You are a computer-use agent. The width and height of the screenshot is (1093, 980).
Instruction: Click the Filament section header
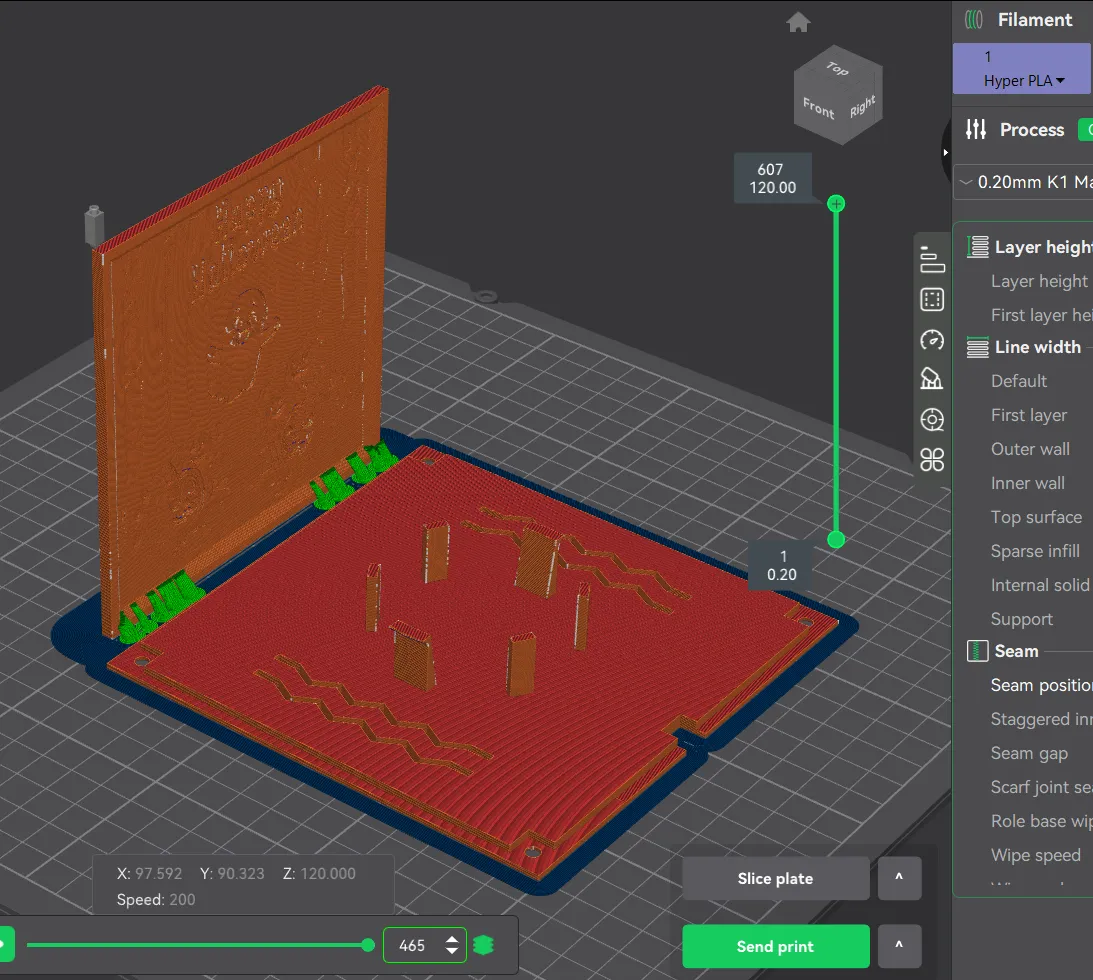click(x=1034, y=20)
